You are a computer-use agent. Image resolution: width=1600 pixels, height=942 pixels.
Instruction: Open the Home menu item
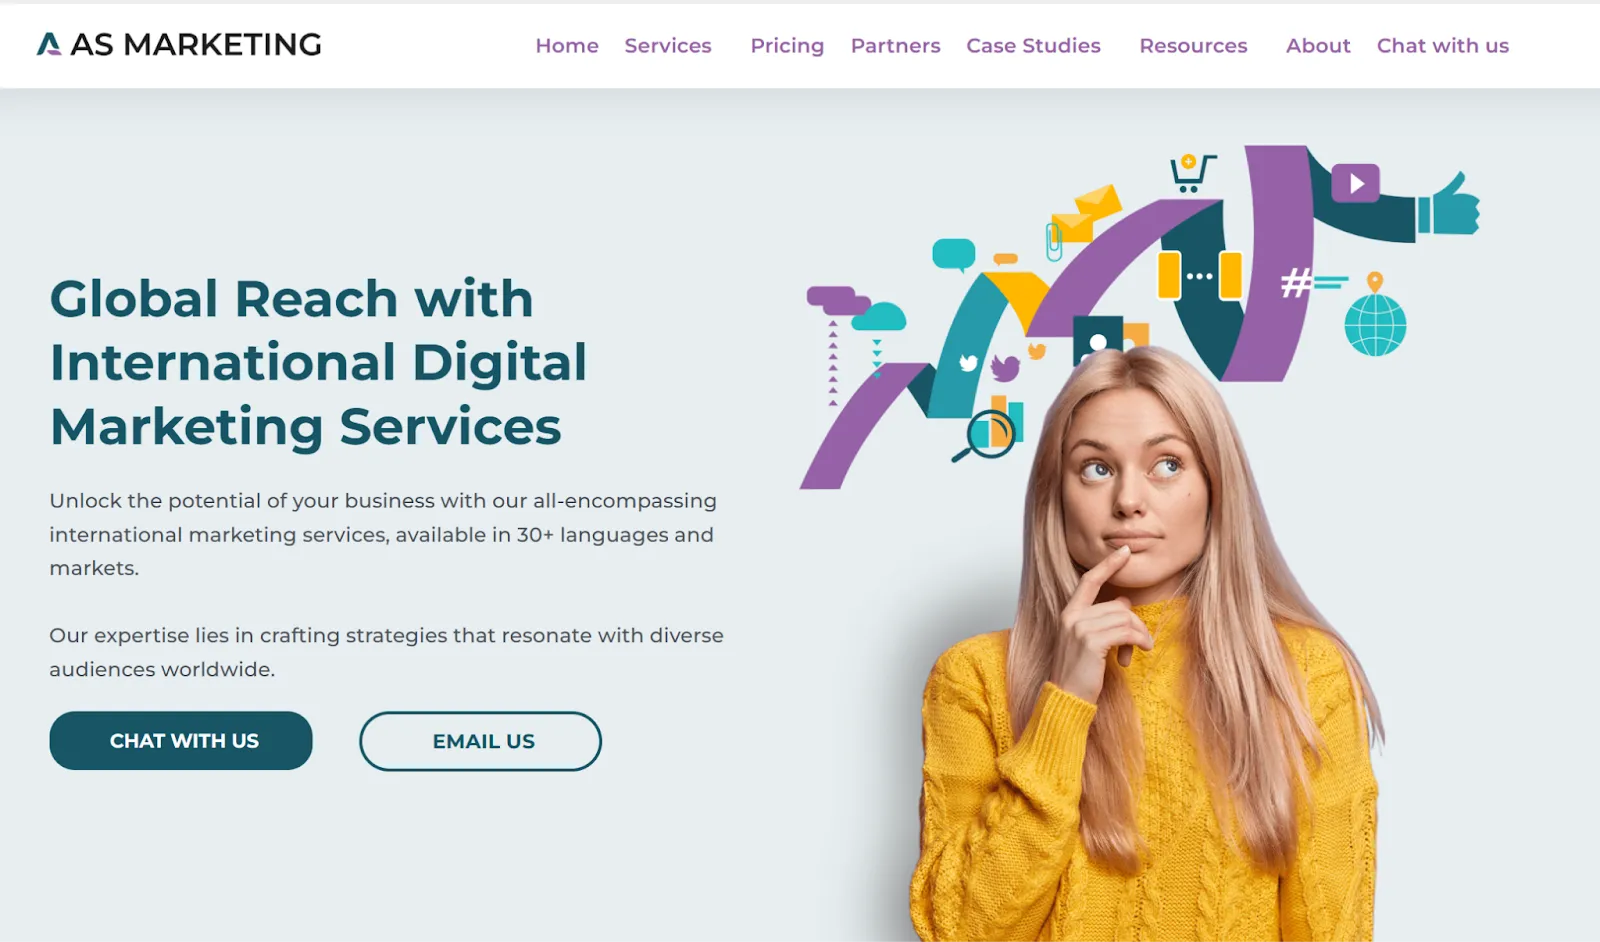[567, 45]
